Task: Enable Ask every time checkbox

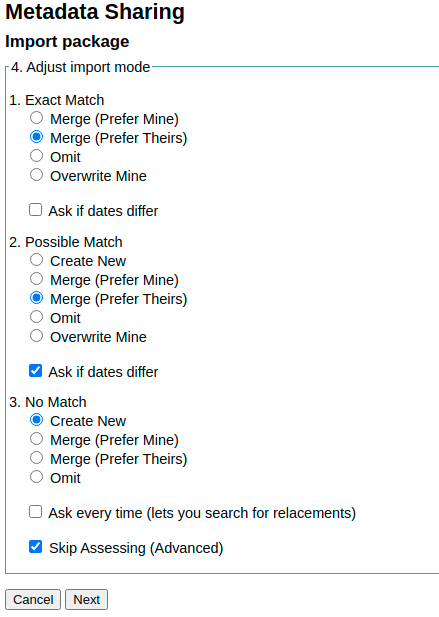Action: pyautogui.click(x=35, y=512)
